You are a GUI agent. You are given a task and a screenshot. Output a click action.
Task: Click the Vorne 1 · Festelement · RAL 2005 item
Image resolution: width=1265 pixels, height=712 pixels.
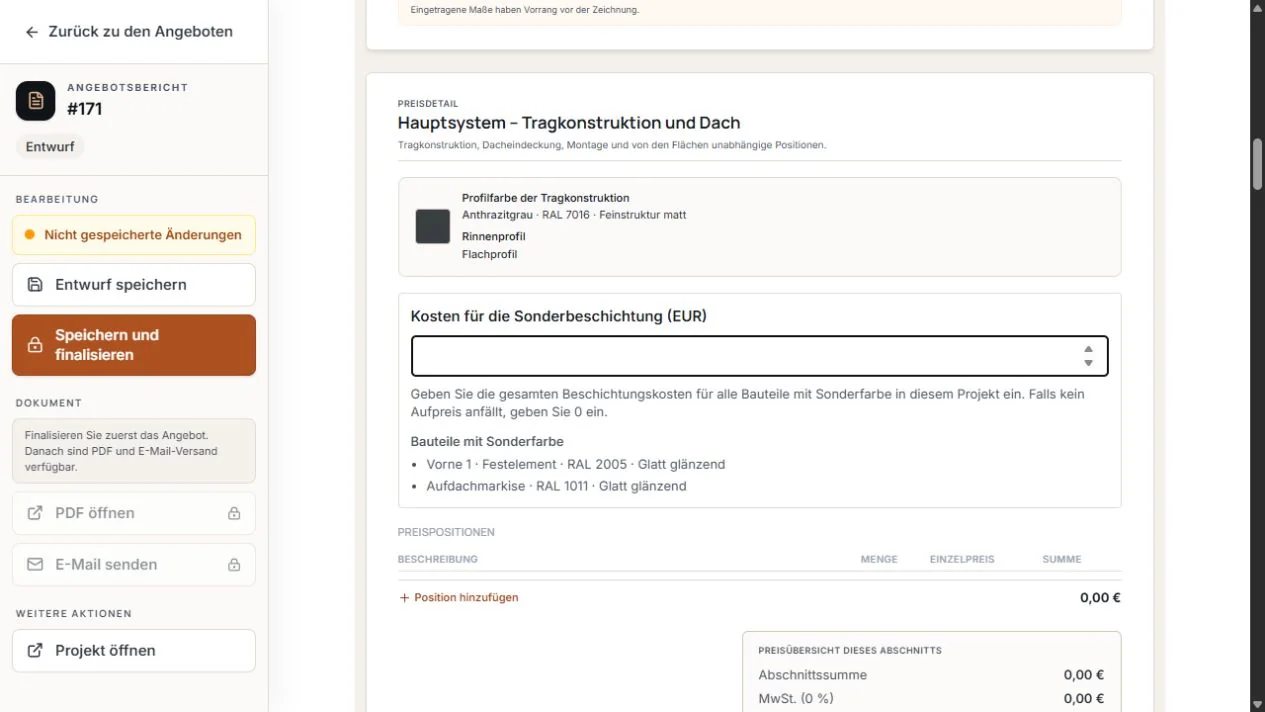(x=576, y=465)
